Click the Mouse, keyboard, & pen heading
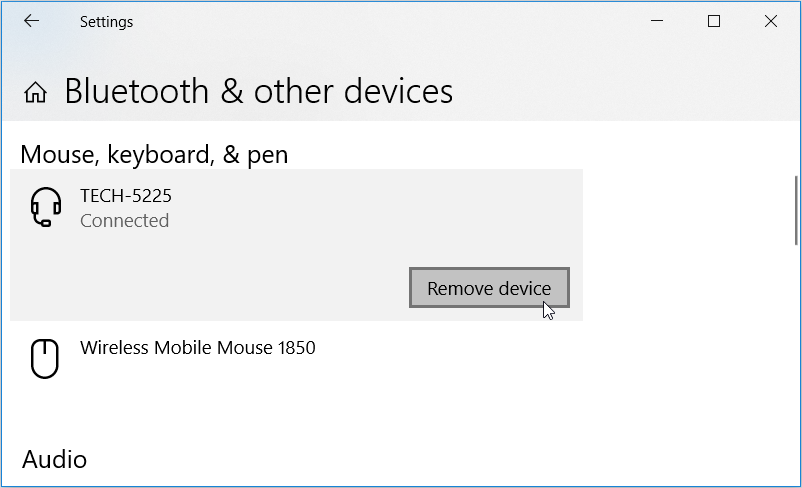Image resolution: width=802 pixels, height=488 pixels. 154,154
